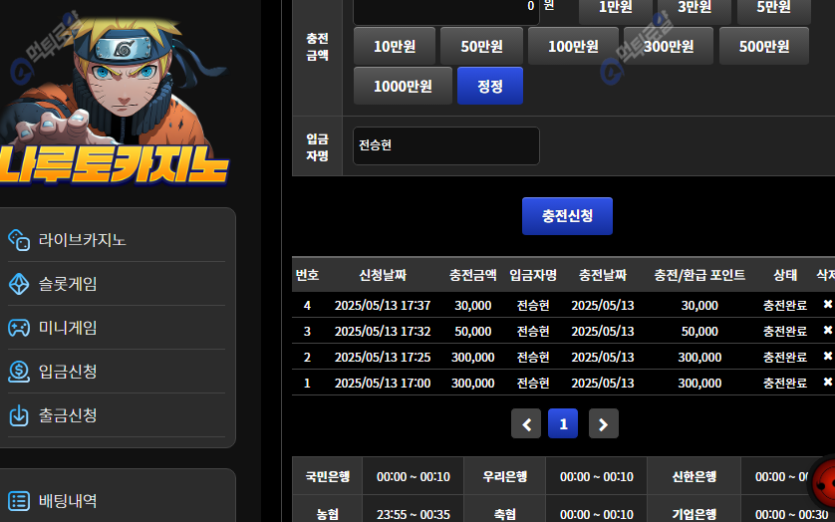Open 라이브카지노 menu item
Image resolution: width=835 pixels, height=522 pixels.
116,240
